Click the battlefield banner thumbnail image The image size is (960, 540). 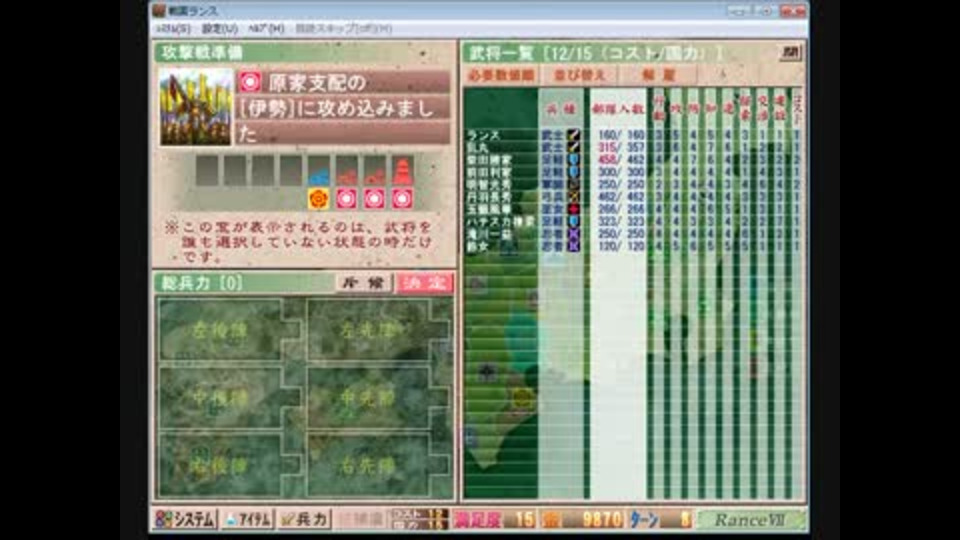click(x=196, y=107)
